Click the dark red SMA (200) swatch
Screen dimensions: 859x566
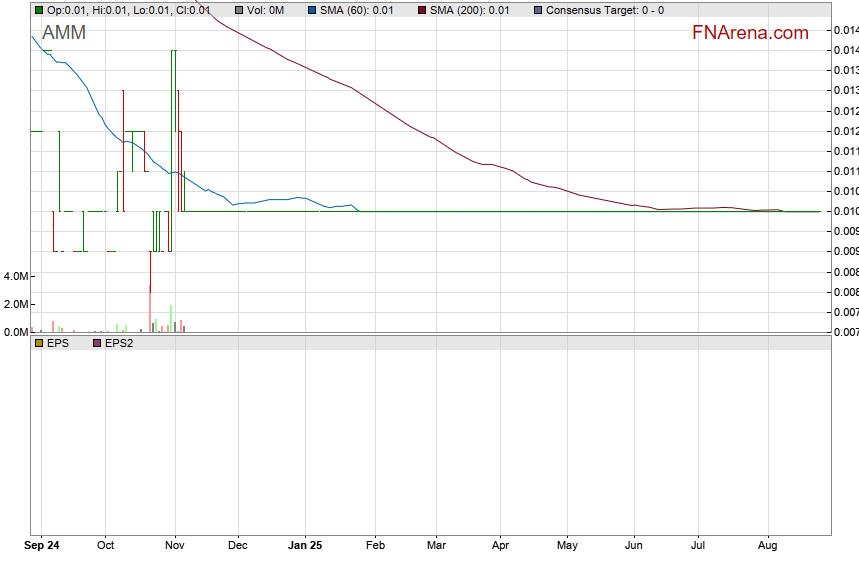point(423,10)
